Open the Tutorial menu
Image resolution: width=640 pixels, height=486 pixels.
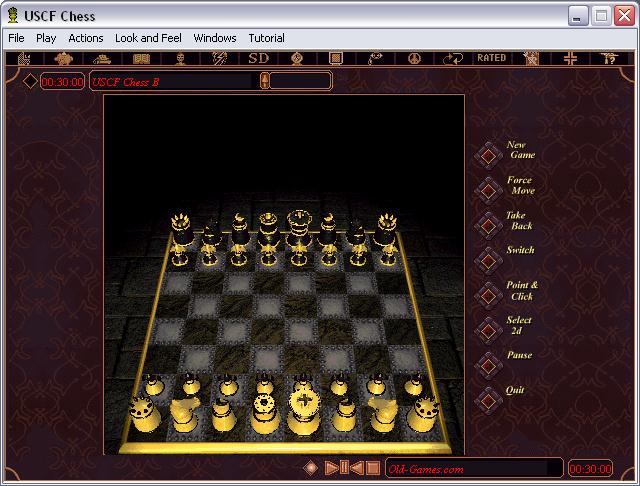pos(267,38)
